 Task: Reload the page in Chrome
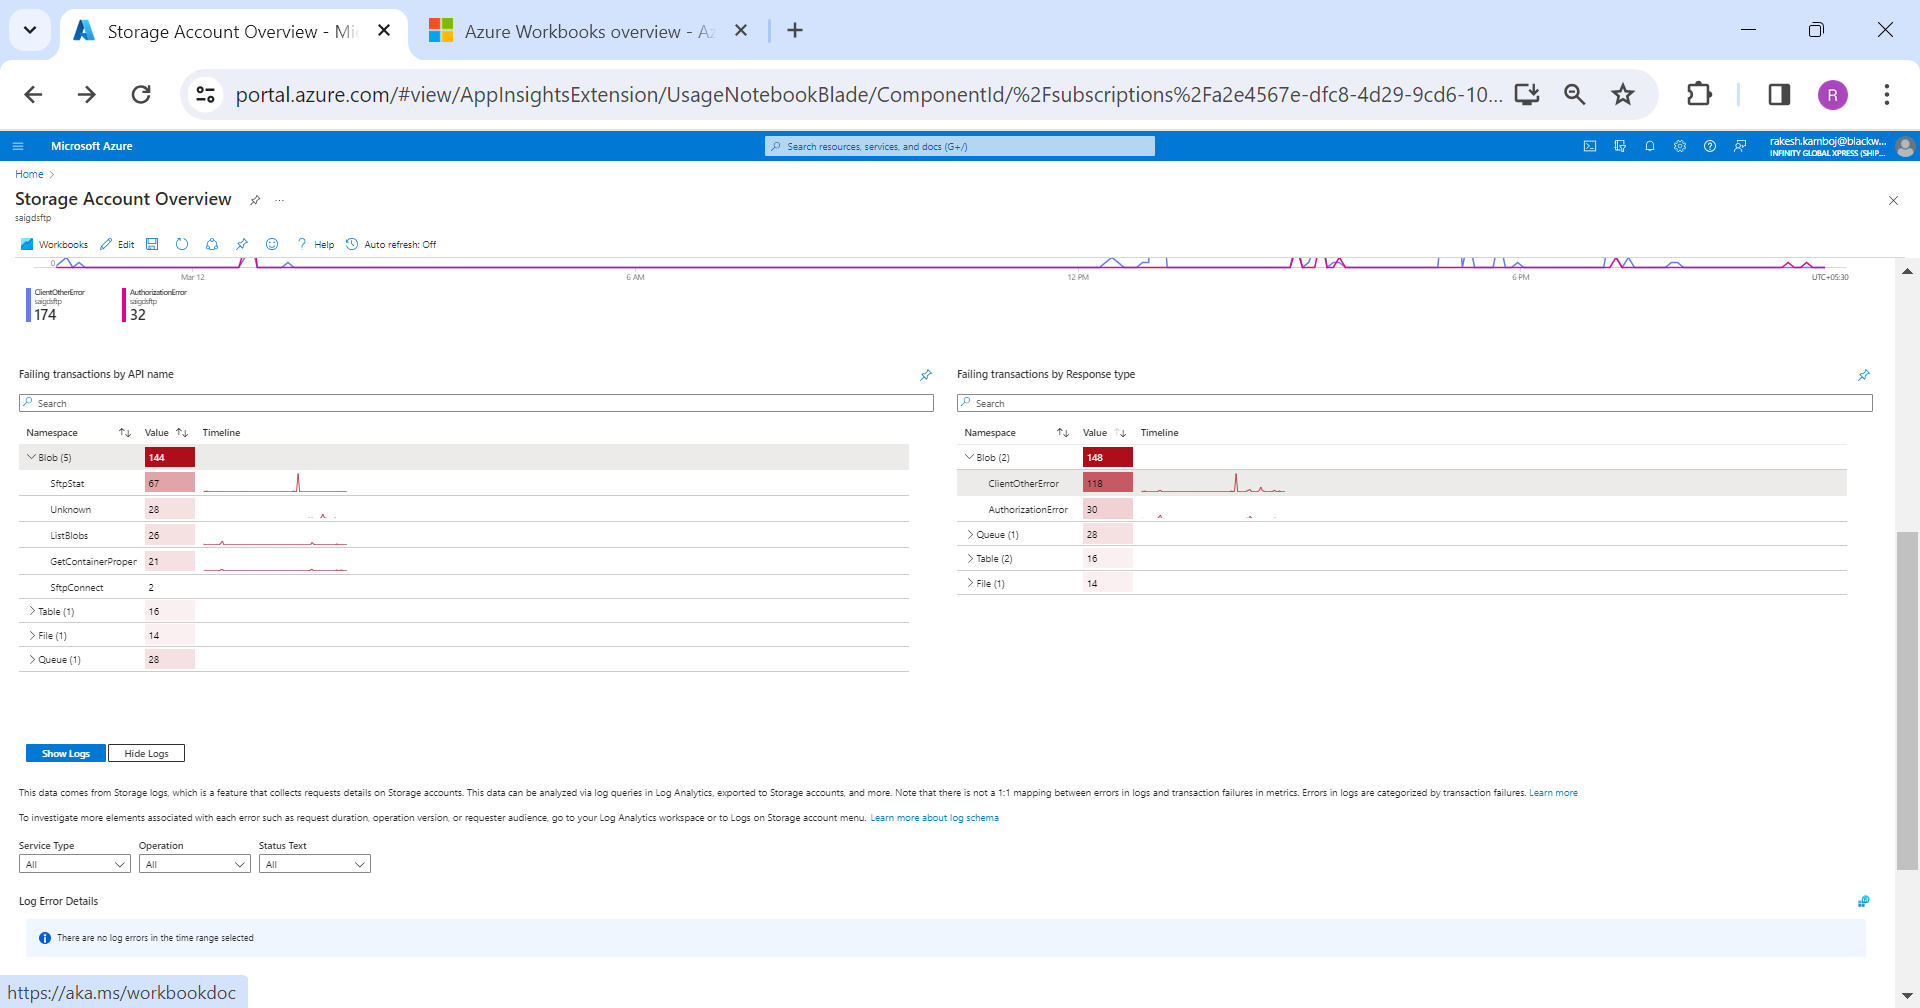[x=141, y=94]
